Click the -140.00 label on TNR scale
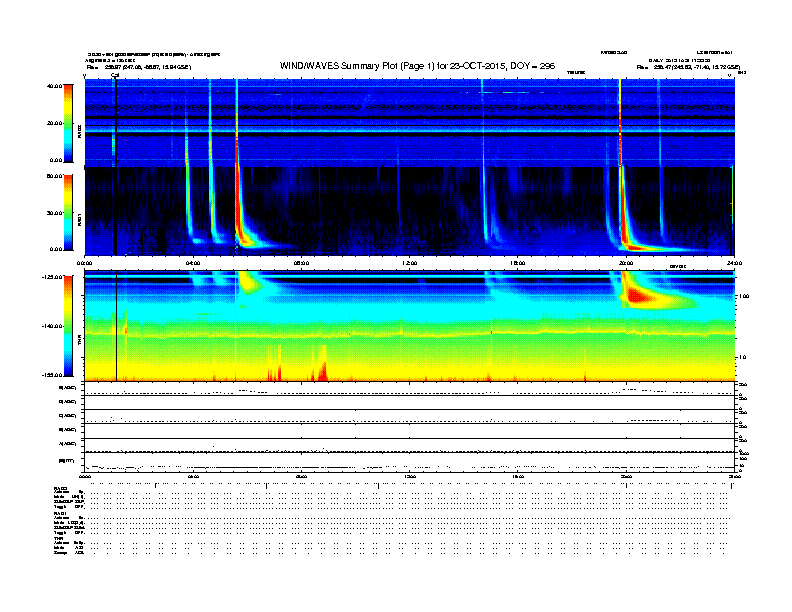 point(53,326)
